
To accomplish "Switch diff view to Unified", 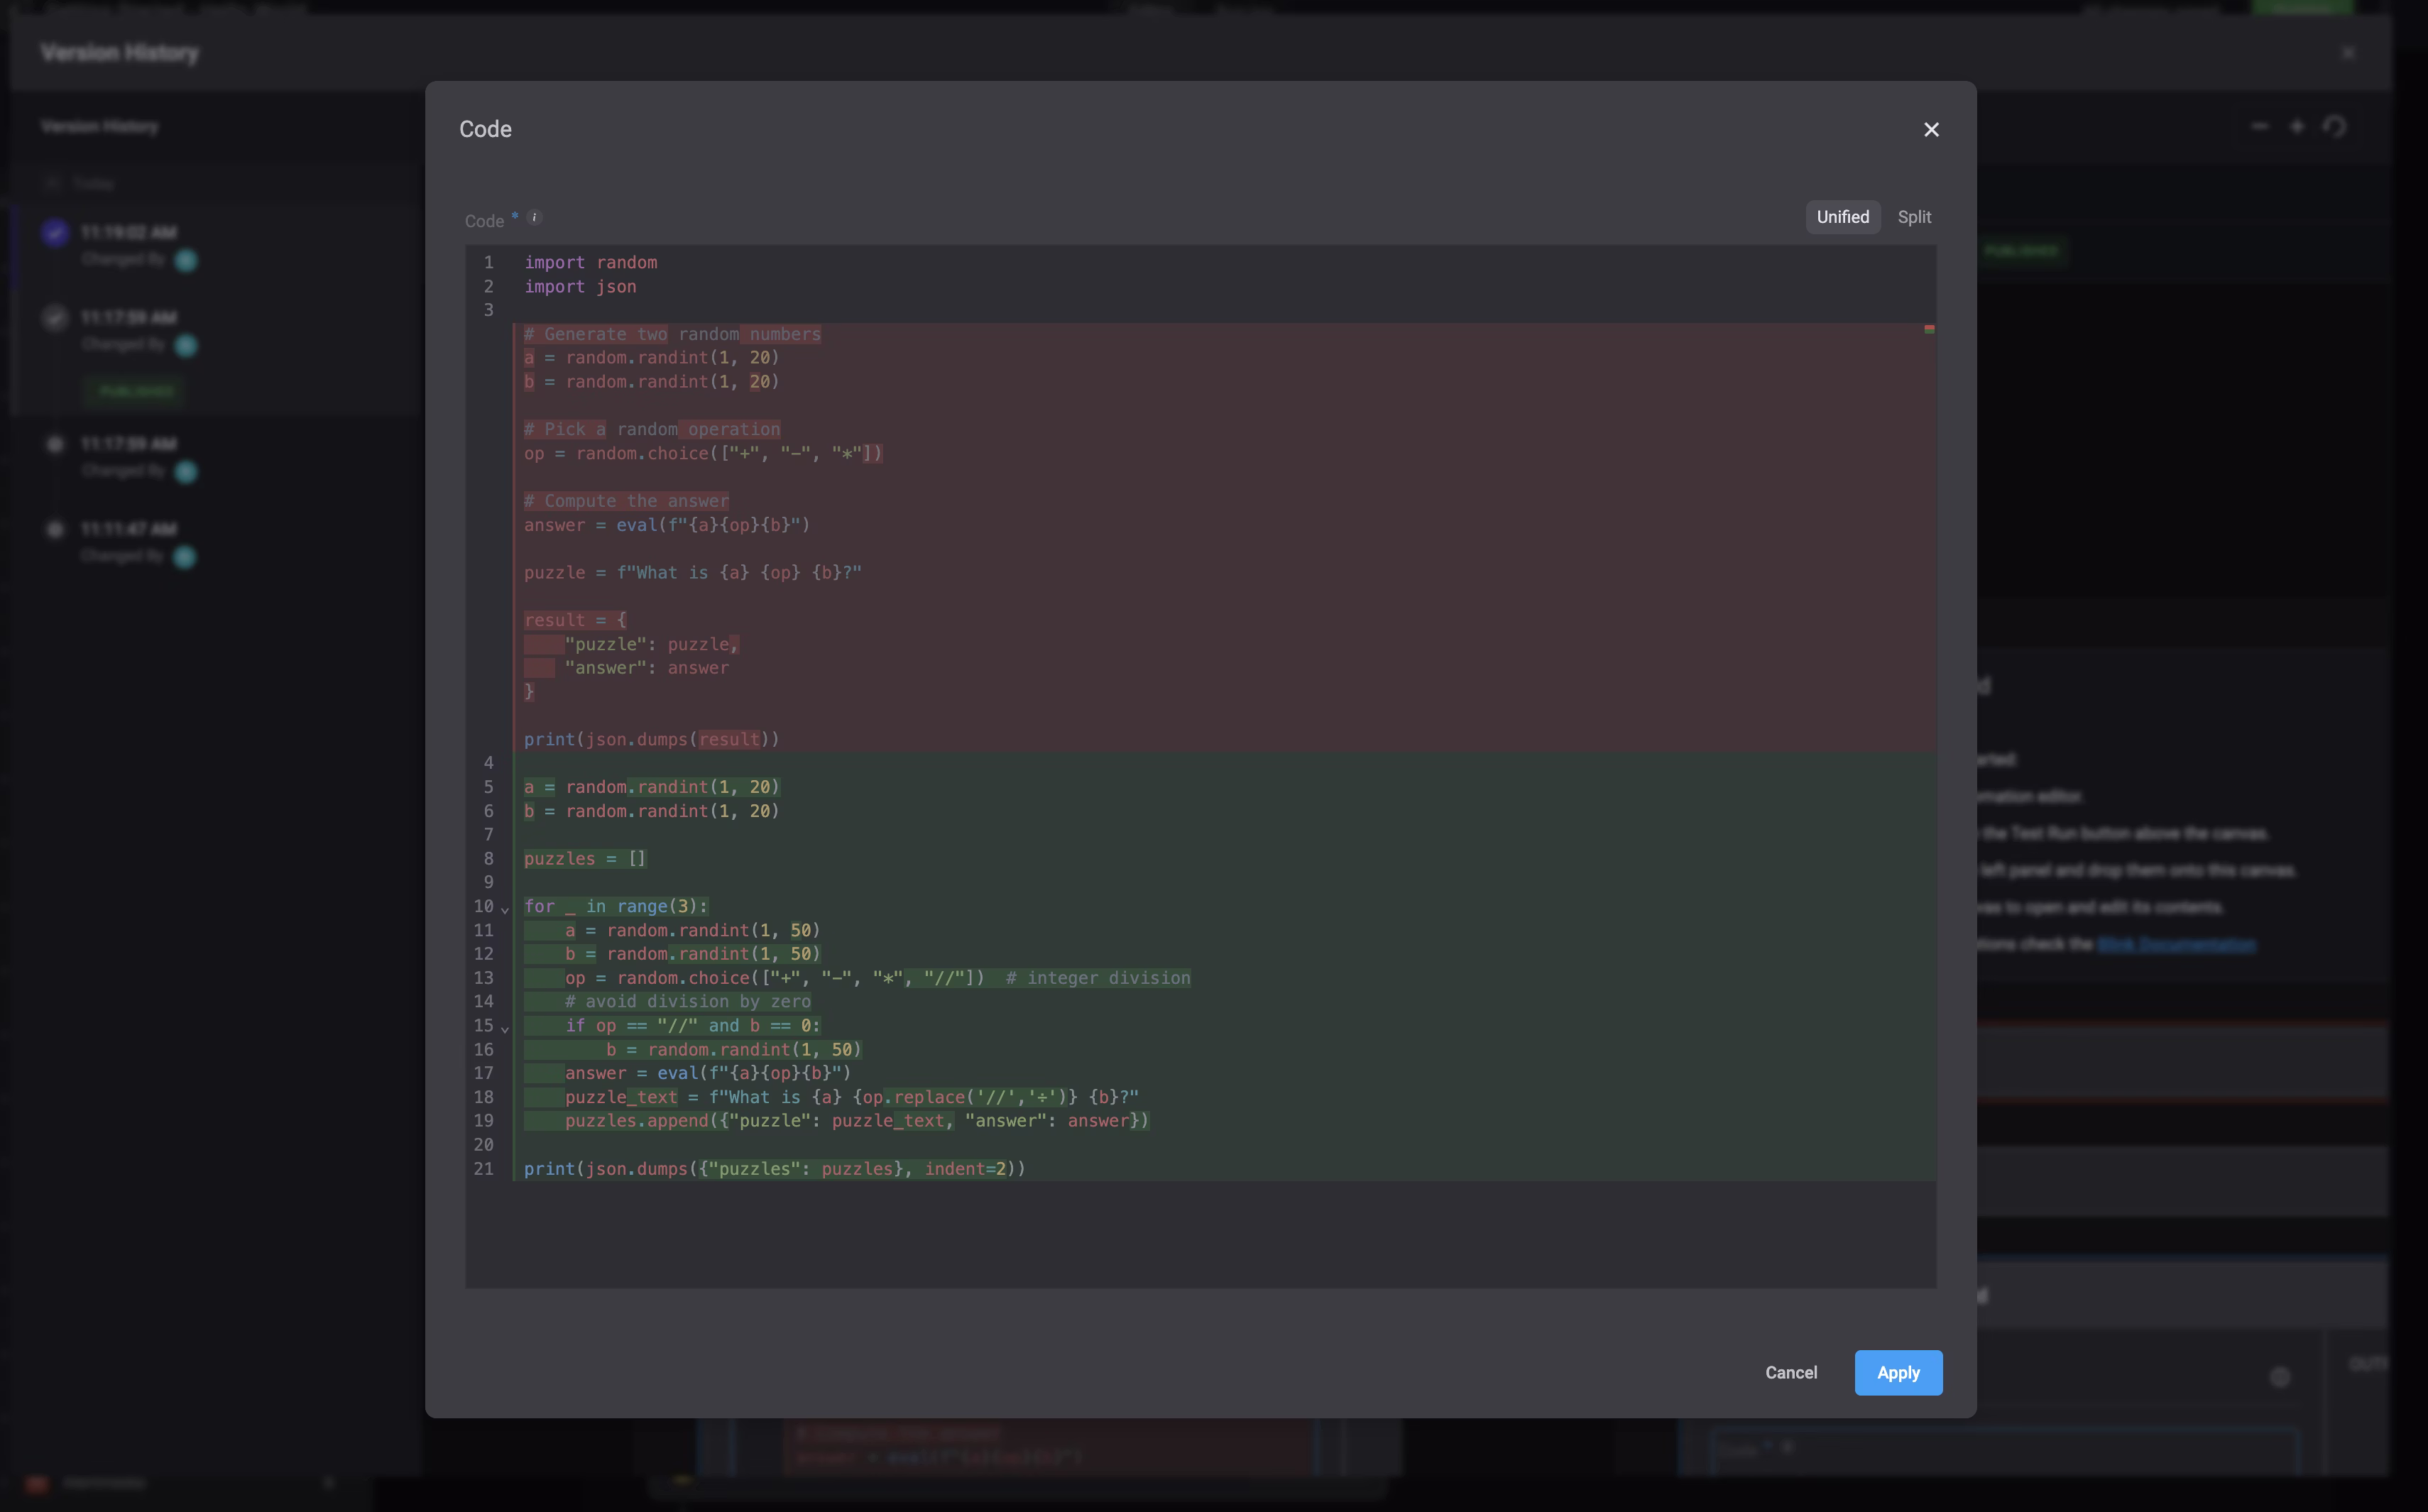I will (x=1842, y=217).
